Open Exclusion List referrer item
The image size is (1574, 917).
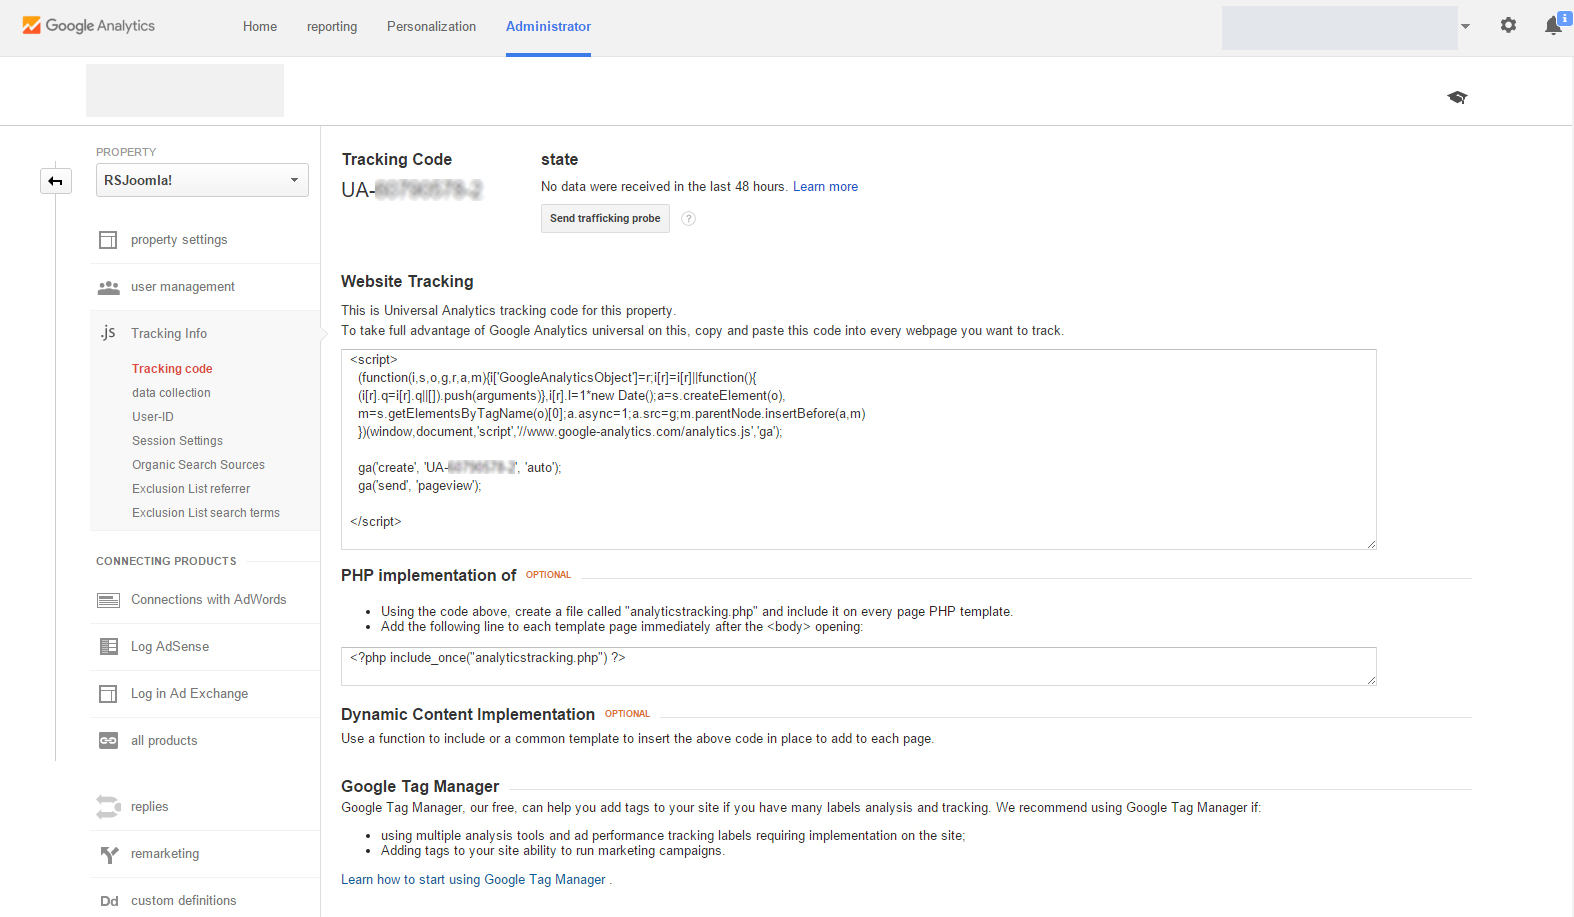click(191, 489)
